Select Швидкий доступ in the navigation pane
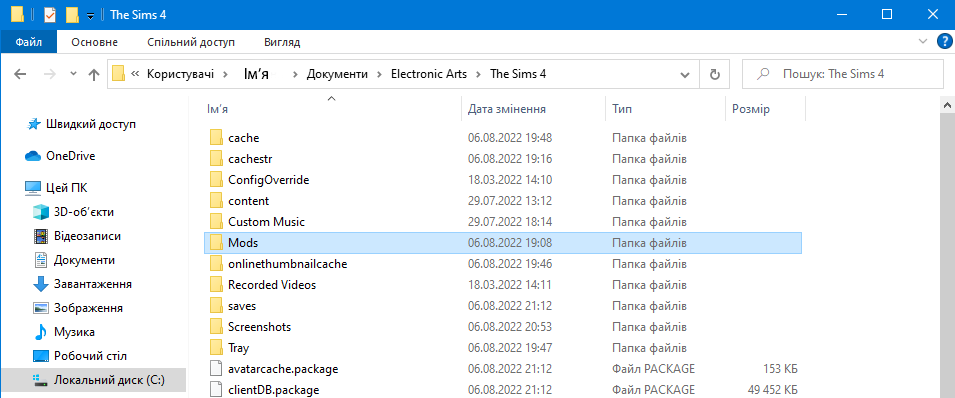The width and height of the screenshot is (955, 398). click(x=91, y=124)
